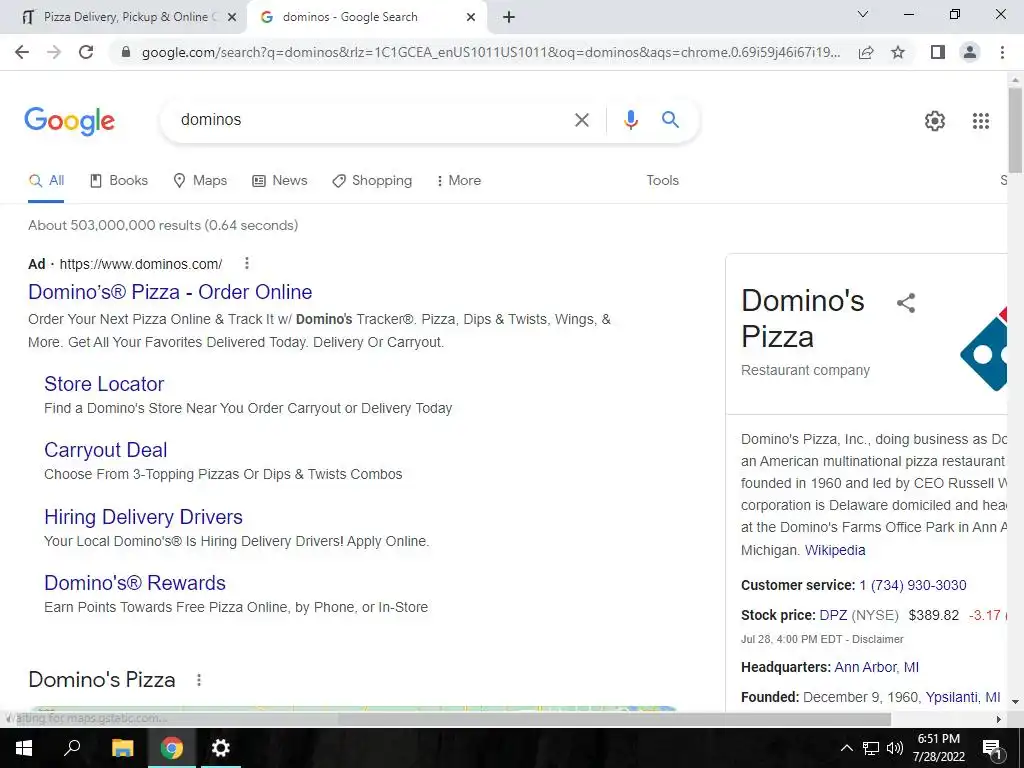This screenshot has width=1024, height=768.
Task: Expand the More search categories menu
Action: (458, 180)
